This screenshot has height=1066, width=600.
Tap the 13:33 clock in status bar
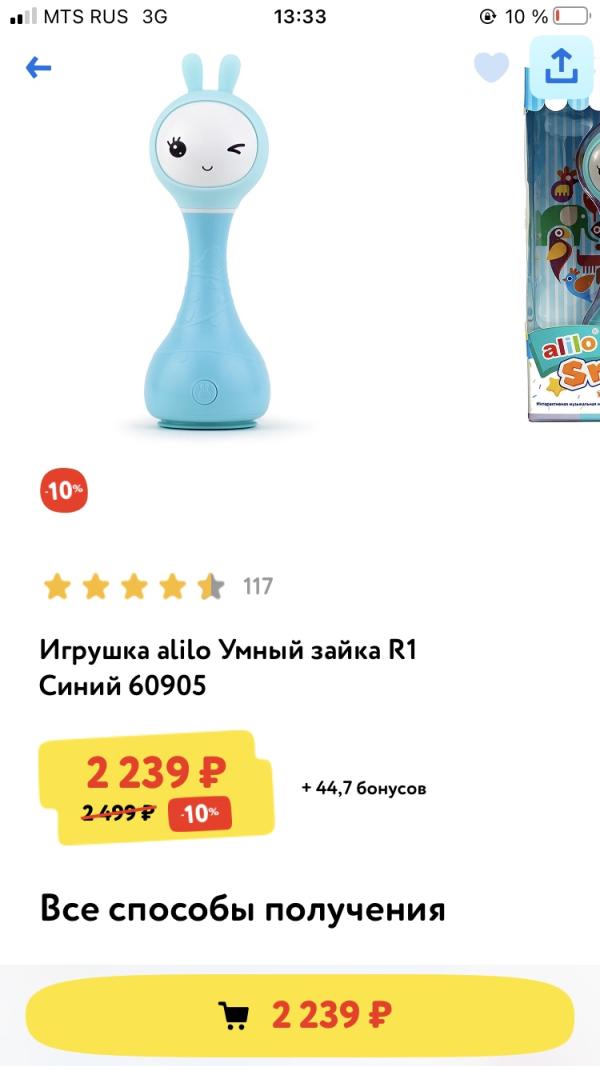coord(300,17)
